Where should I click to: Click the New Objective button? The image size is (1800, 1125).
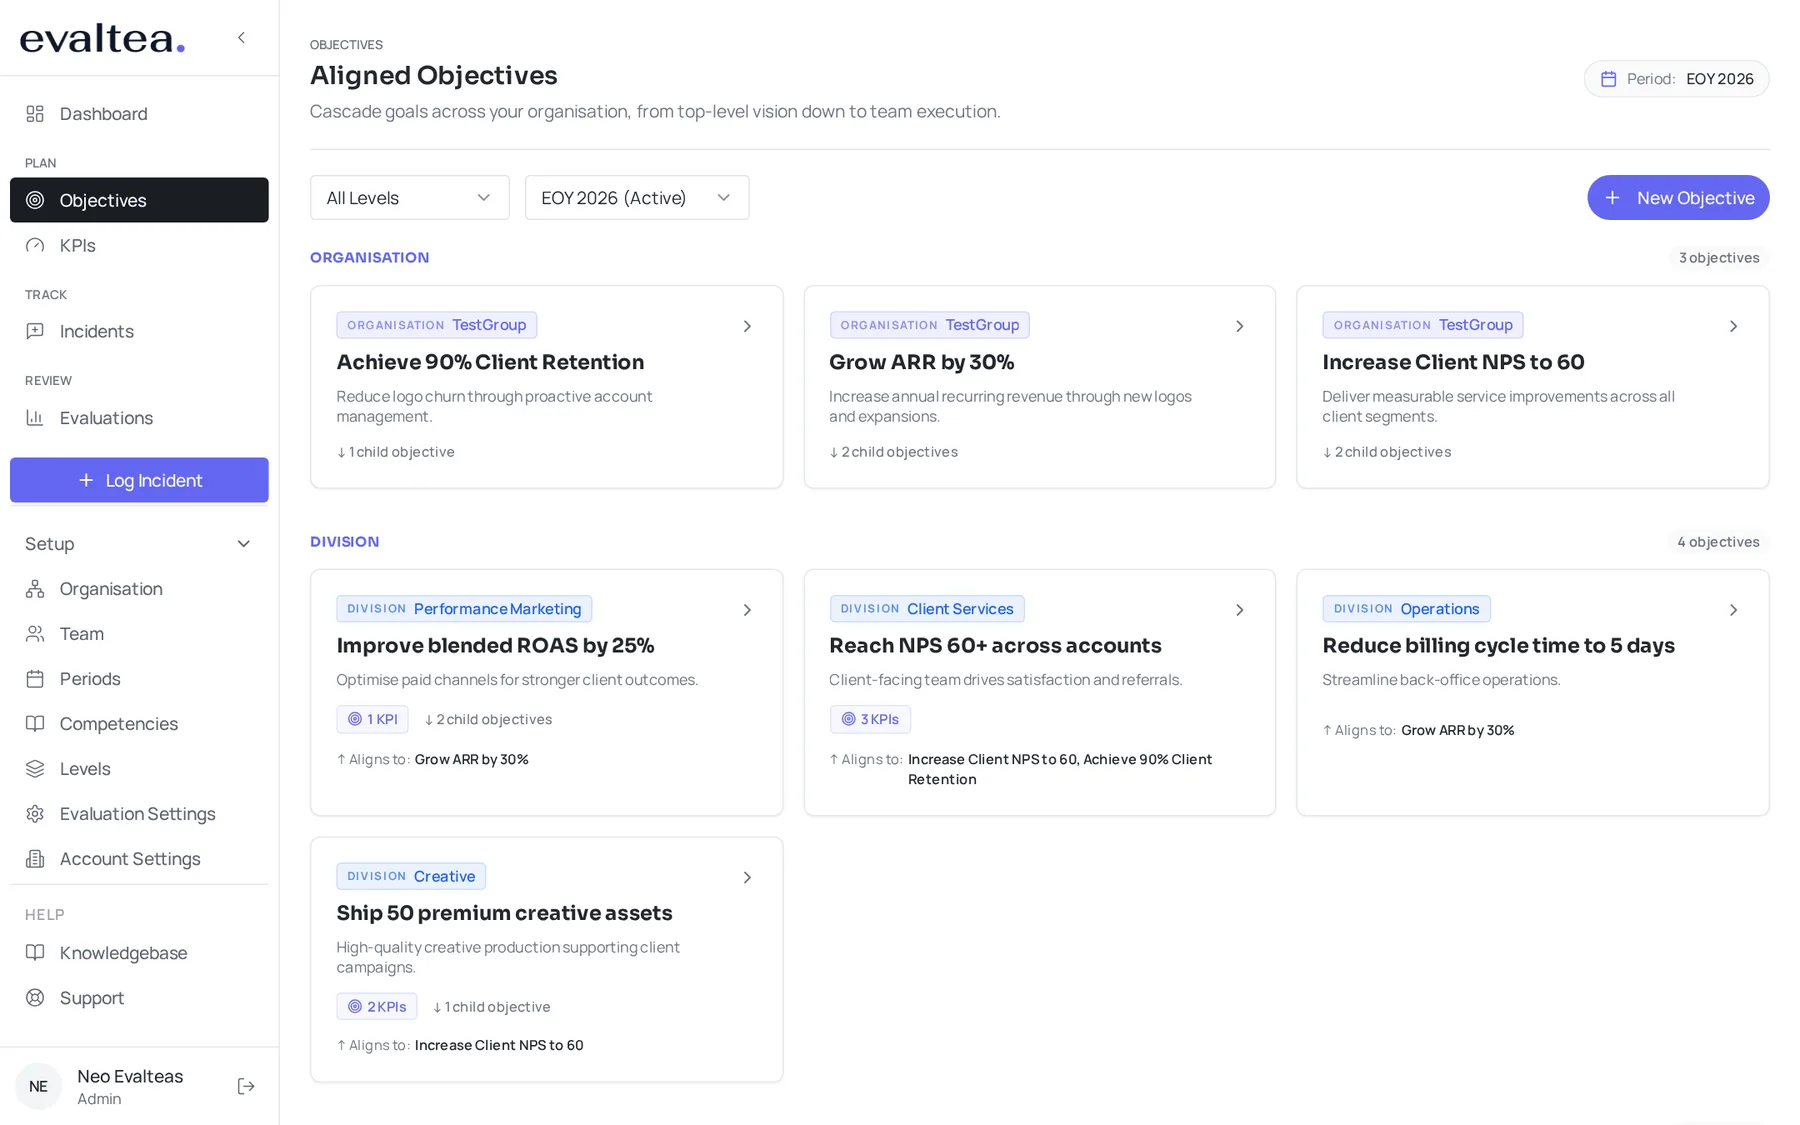point(1678,198)
